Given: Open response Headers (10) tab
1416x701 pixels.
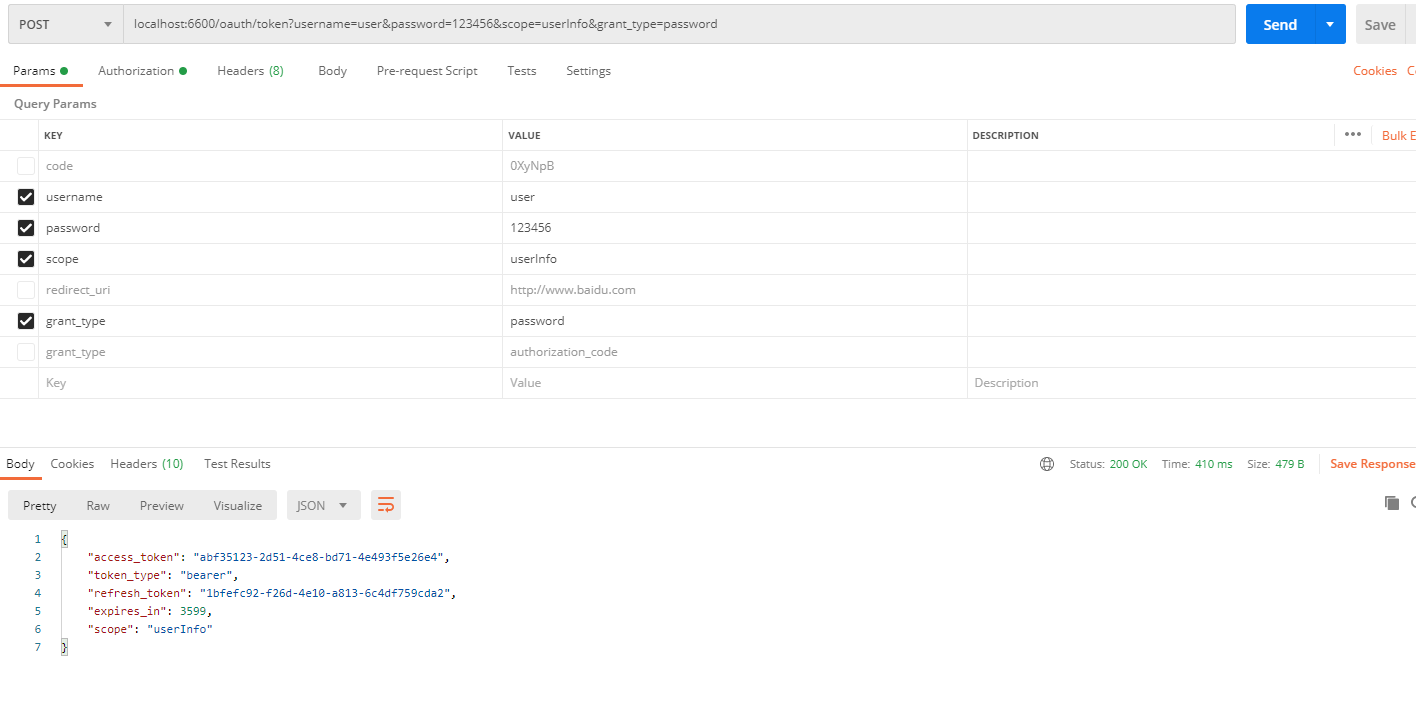Looking at the screenshot, I should coord(147,464).
